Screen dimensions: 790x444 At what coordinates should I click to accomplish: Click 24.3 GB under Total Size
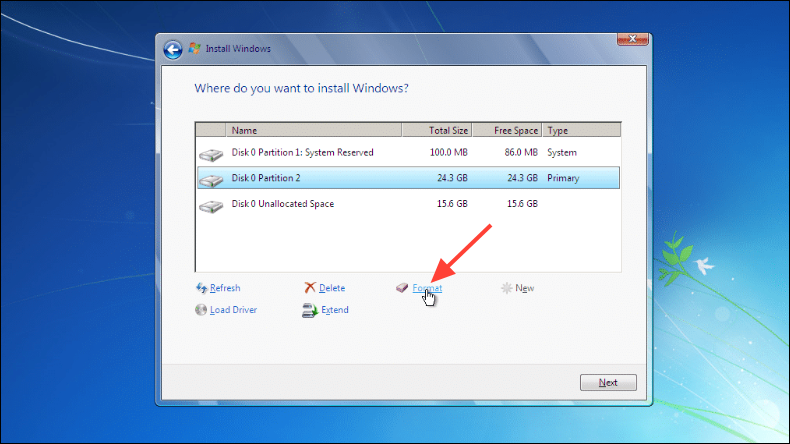pos(452,178)
